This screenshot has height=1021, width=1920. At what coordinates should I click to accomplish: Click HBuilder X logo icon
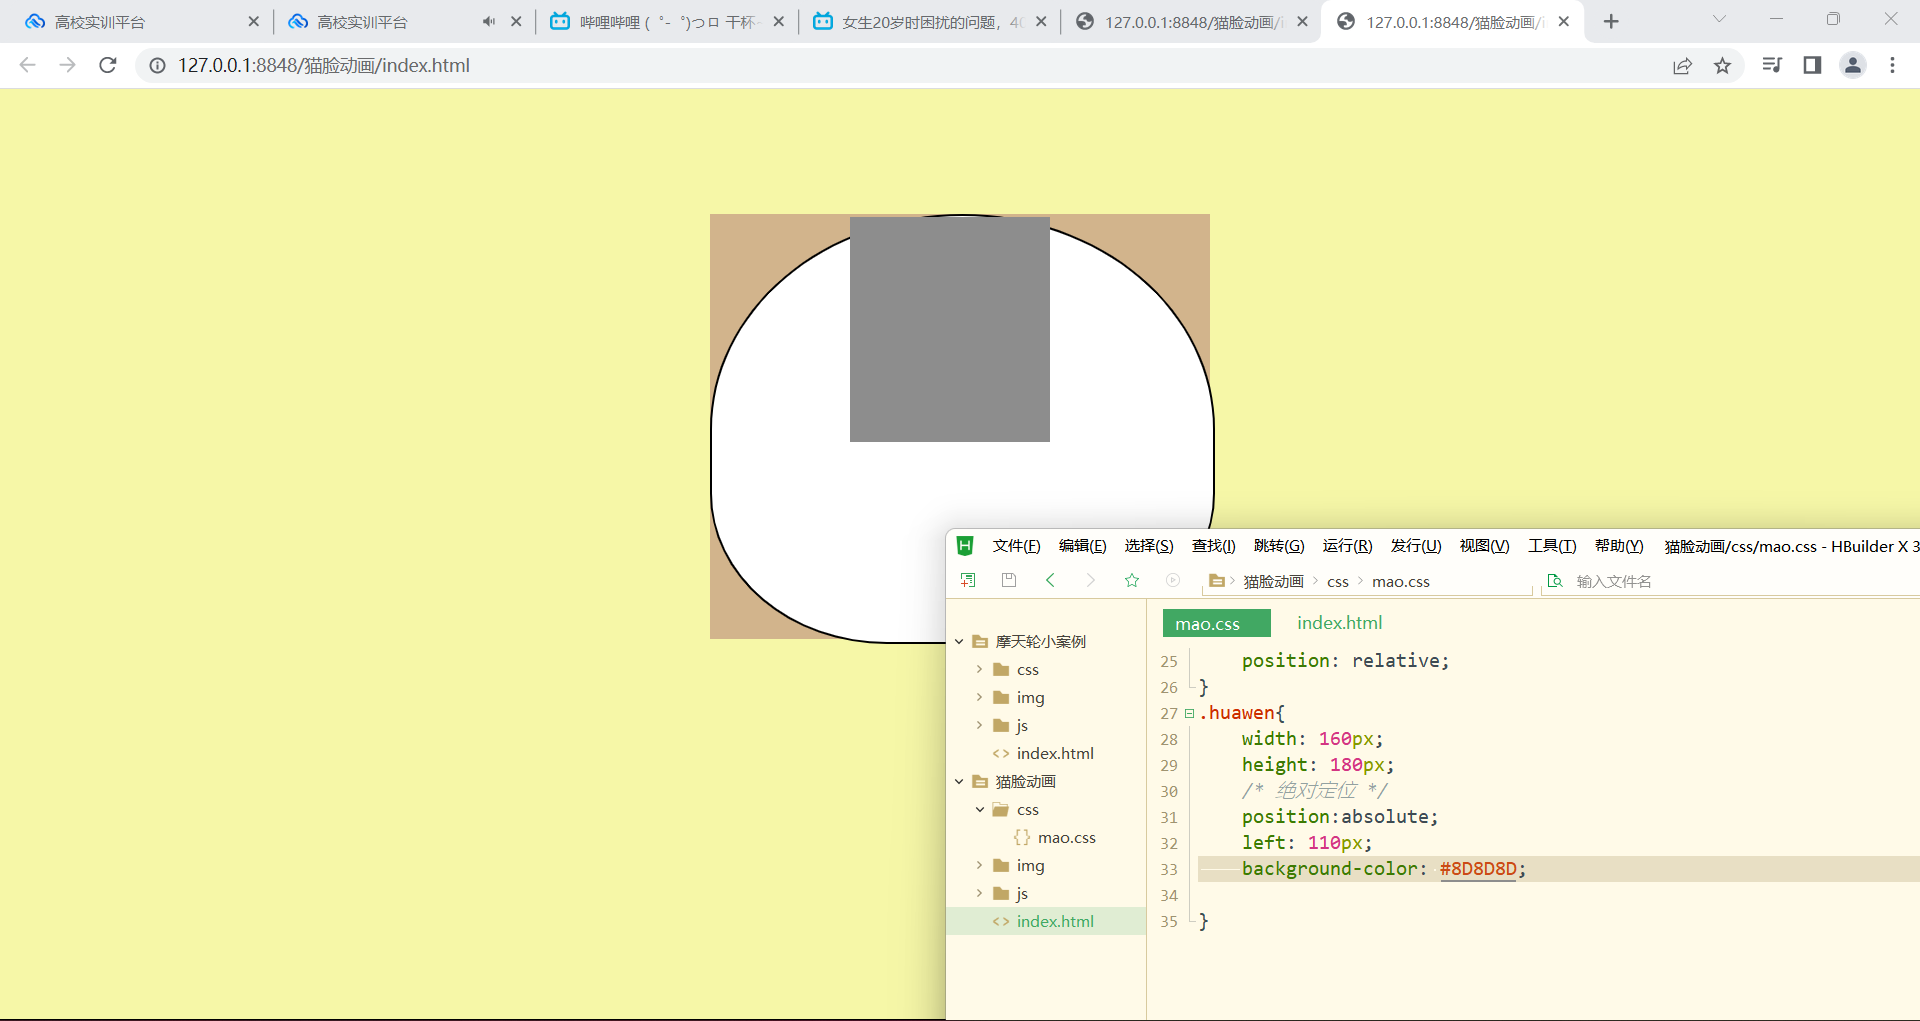click(x=965, y=545)
